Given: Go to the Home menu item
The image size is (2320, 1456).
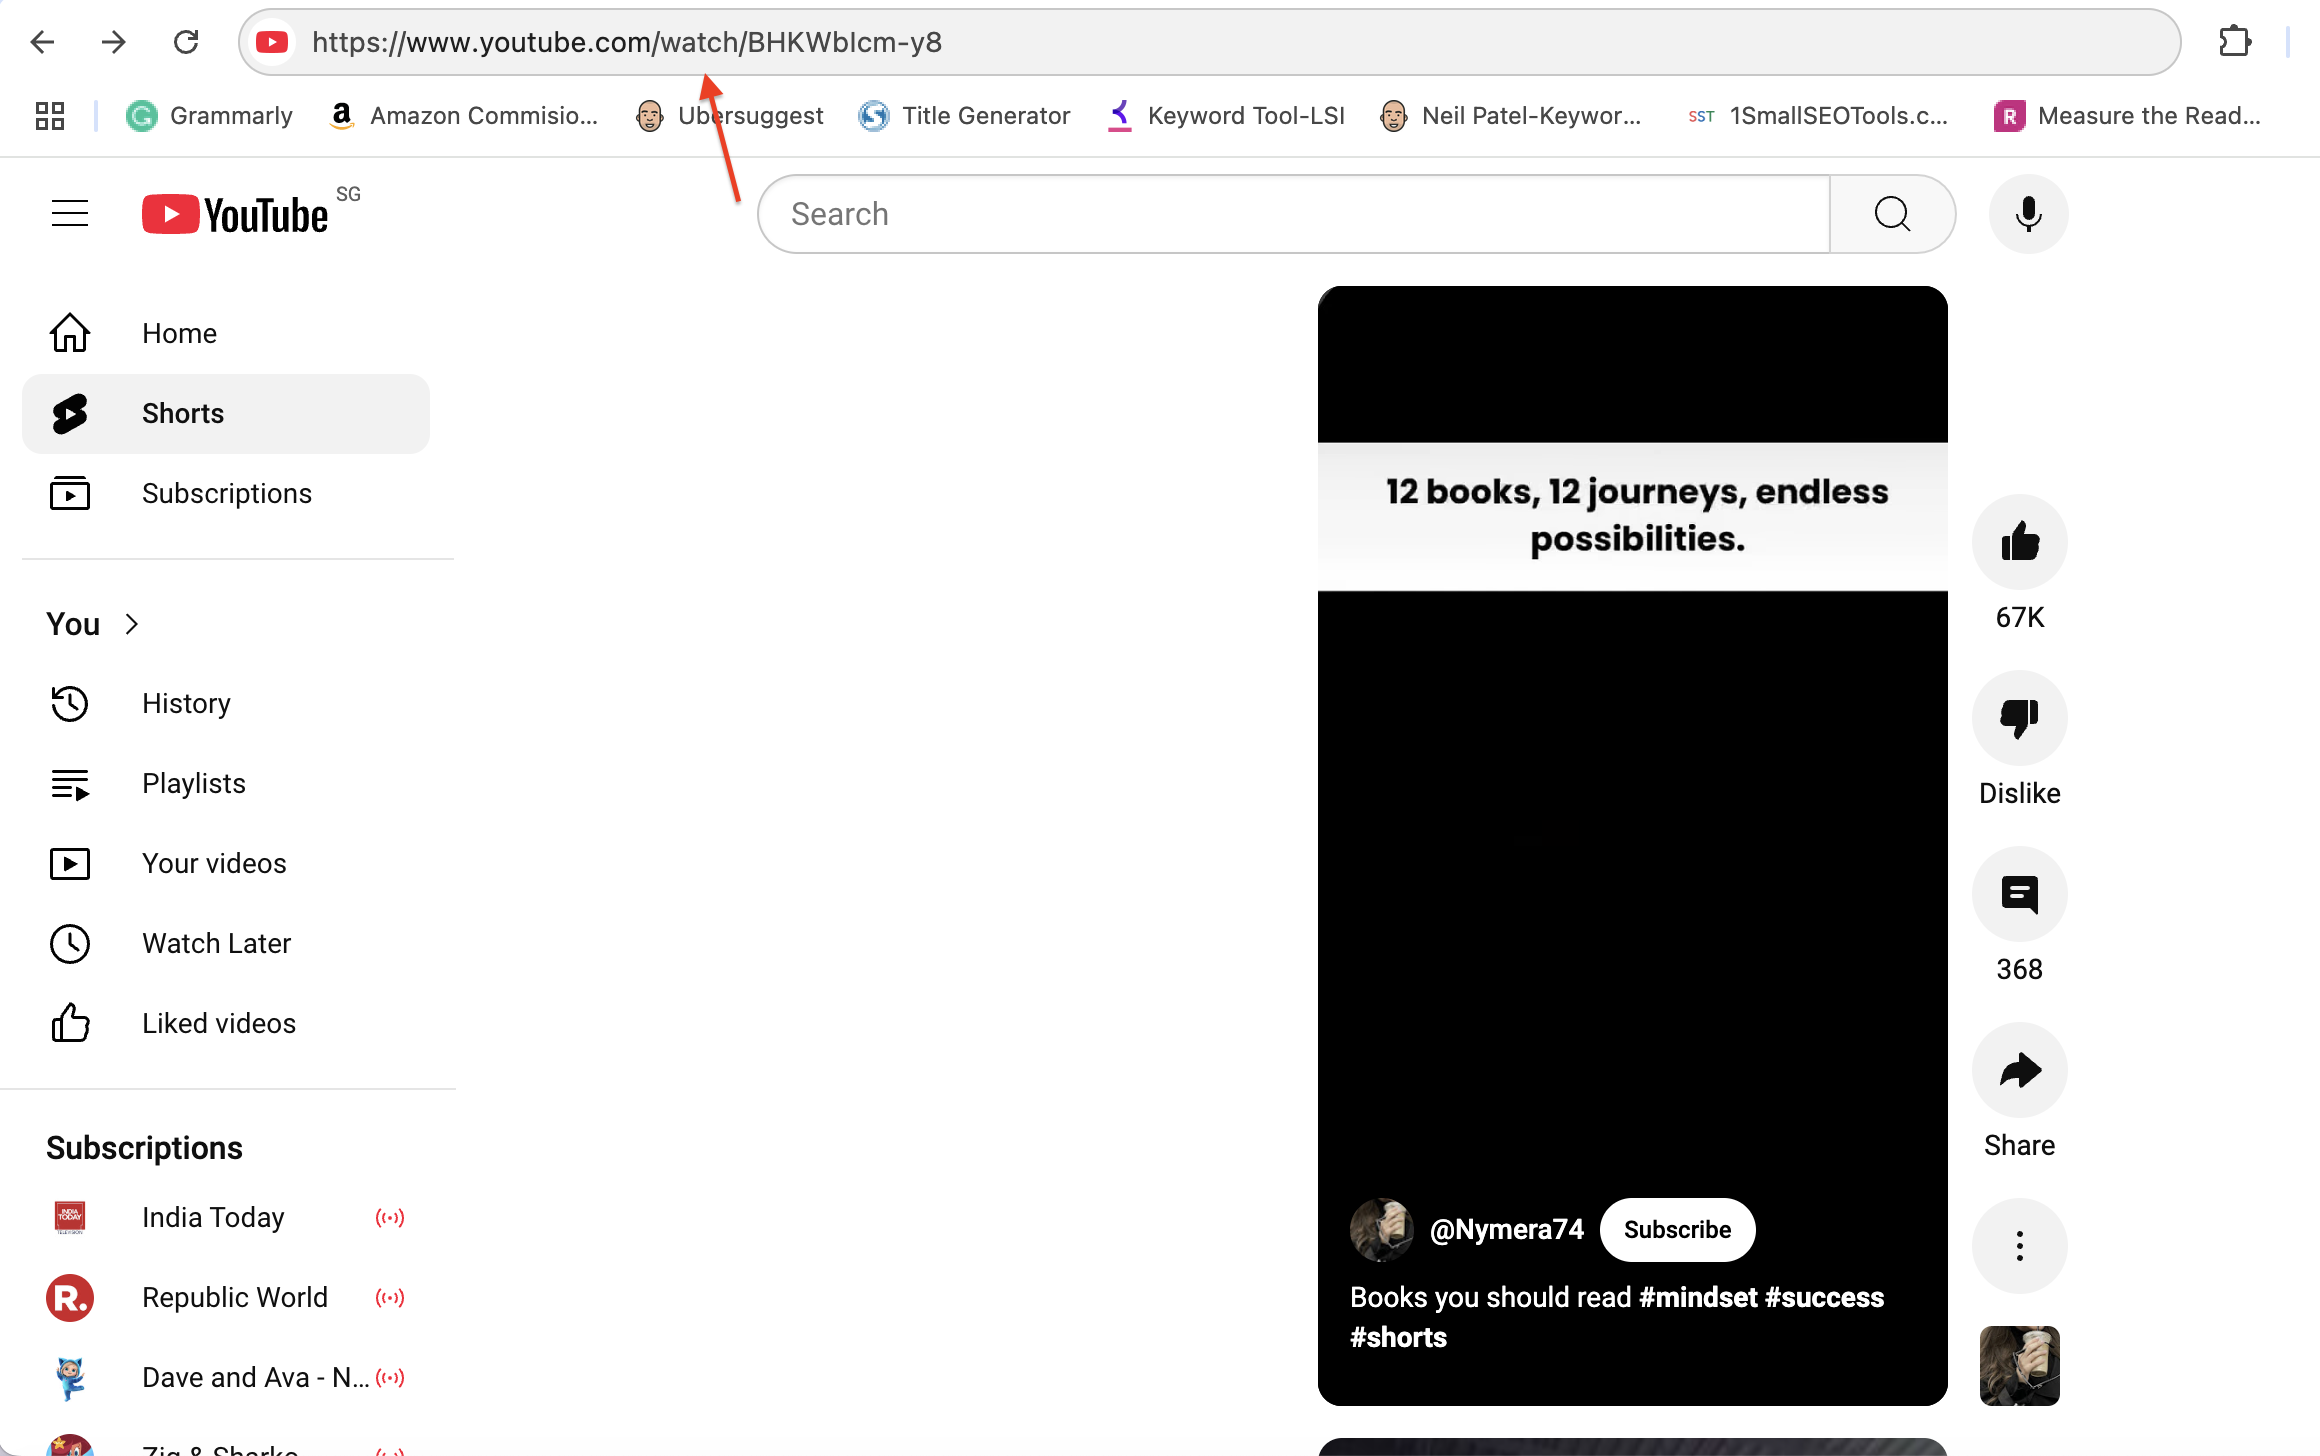Looking at the screenshot, I should (x=179, y=333).
